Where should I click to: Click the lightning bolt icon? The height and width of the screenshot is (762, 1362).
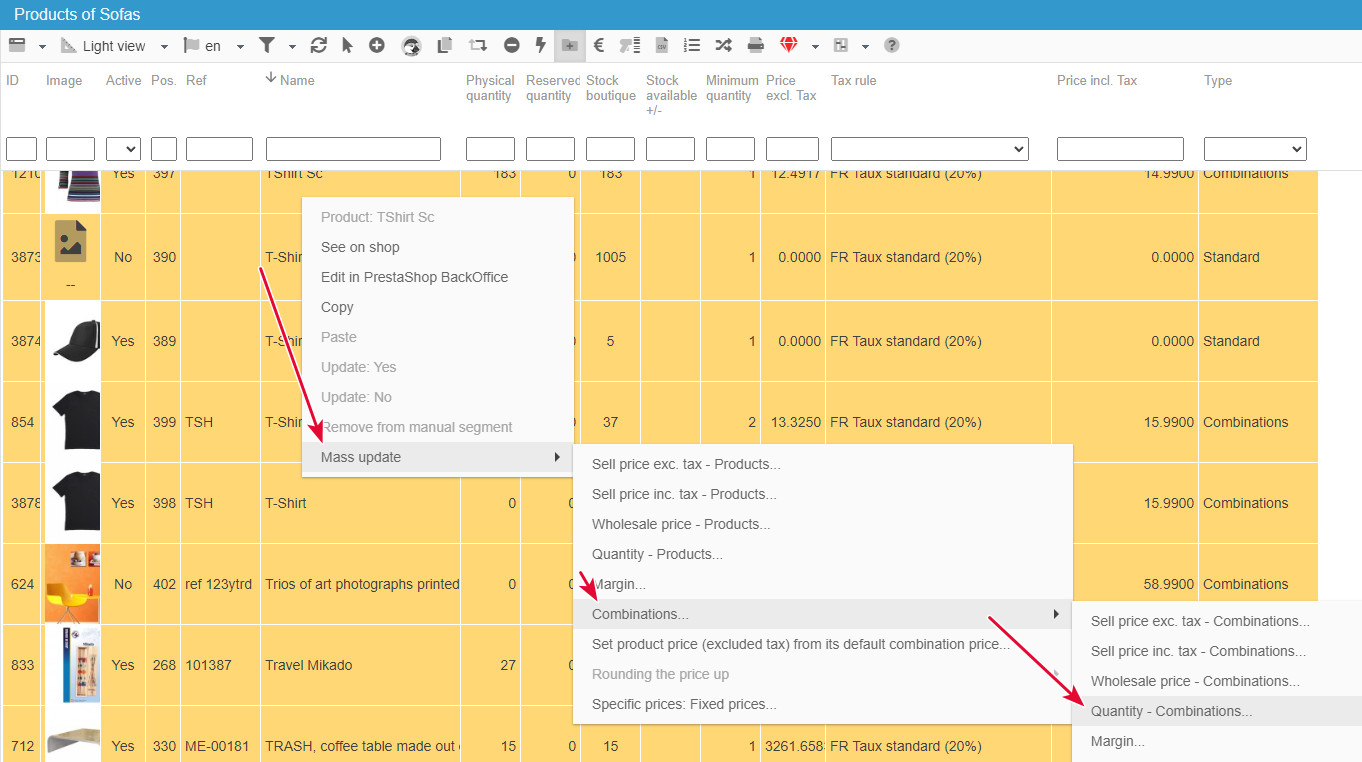(541, 46)
